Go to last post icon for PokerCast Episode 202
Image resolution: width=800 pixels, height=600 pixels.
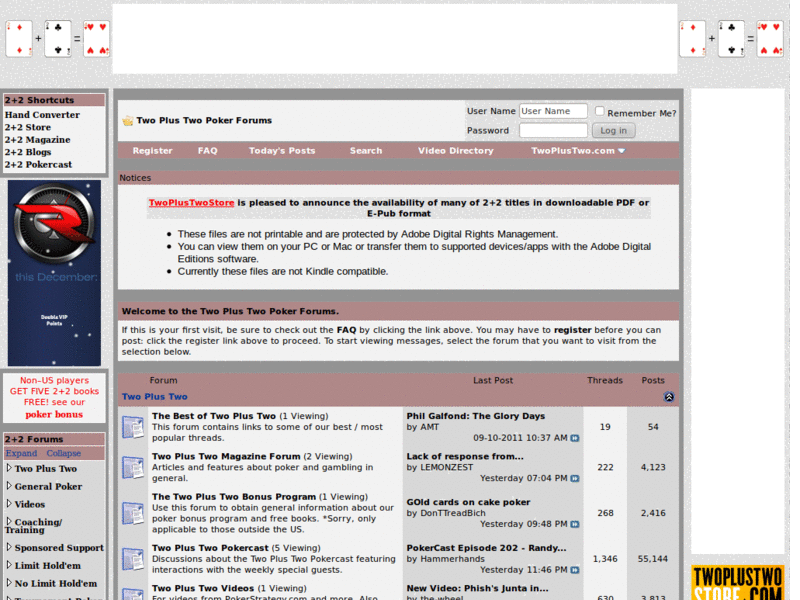[x=575, y=570]
